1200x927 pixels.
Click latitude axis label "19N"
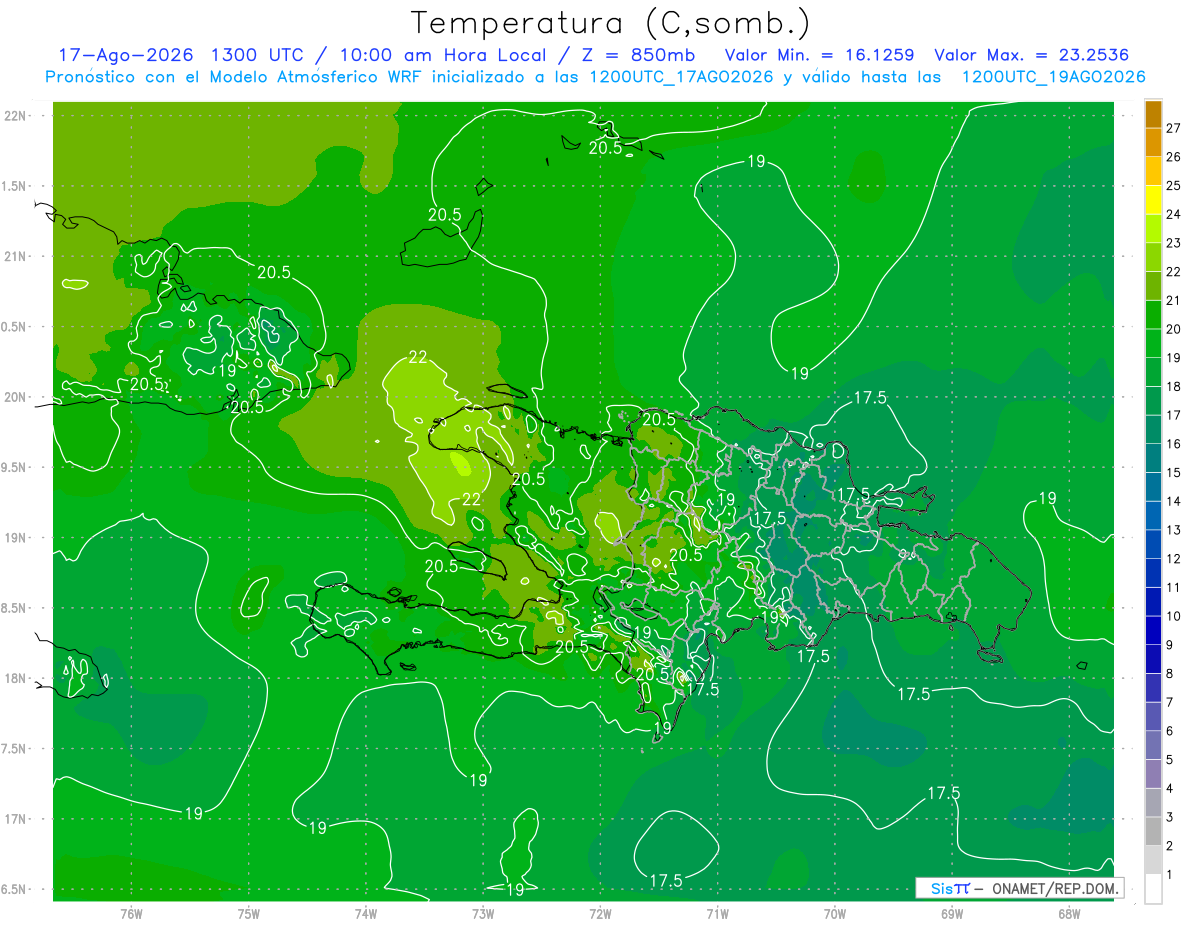coord(15,538)
